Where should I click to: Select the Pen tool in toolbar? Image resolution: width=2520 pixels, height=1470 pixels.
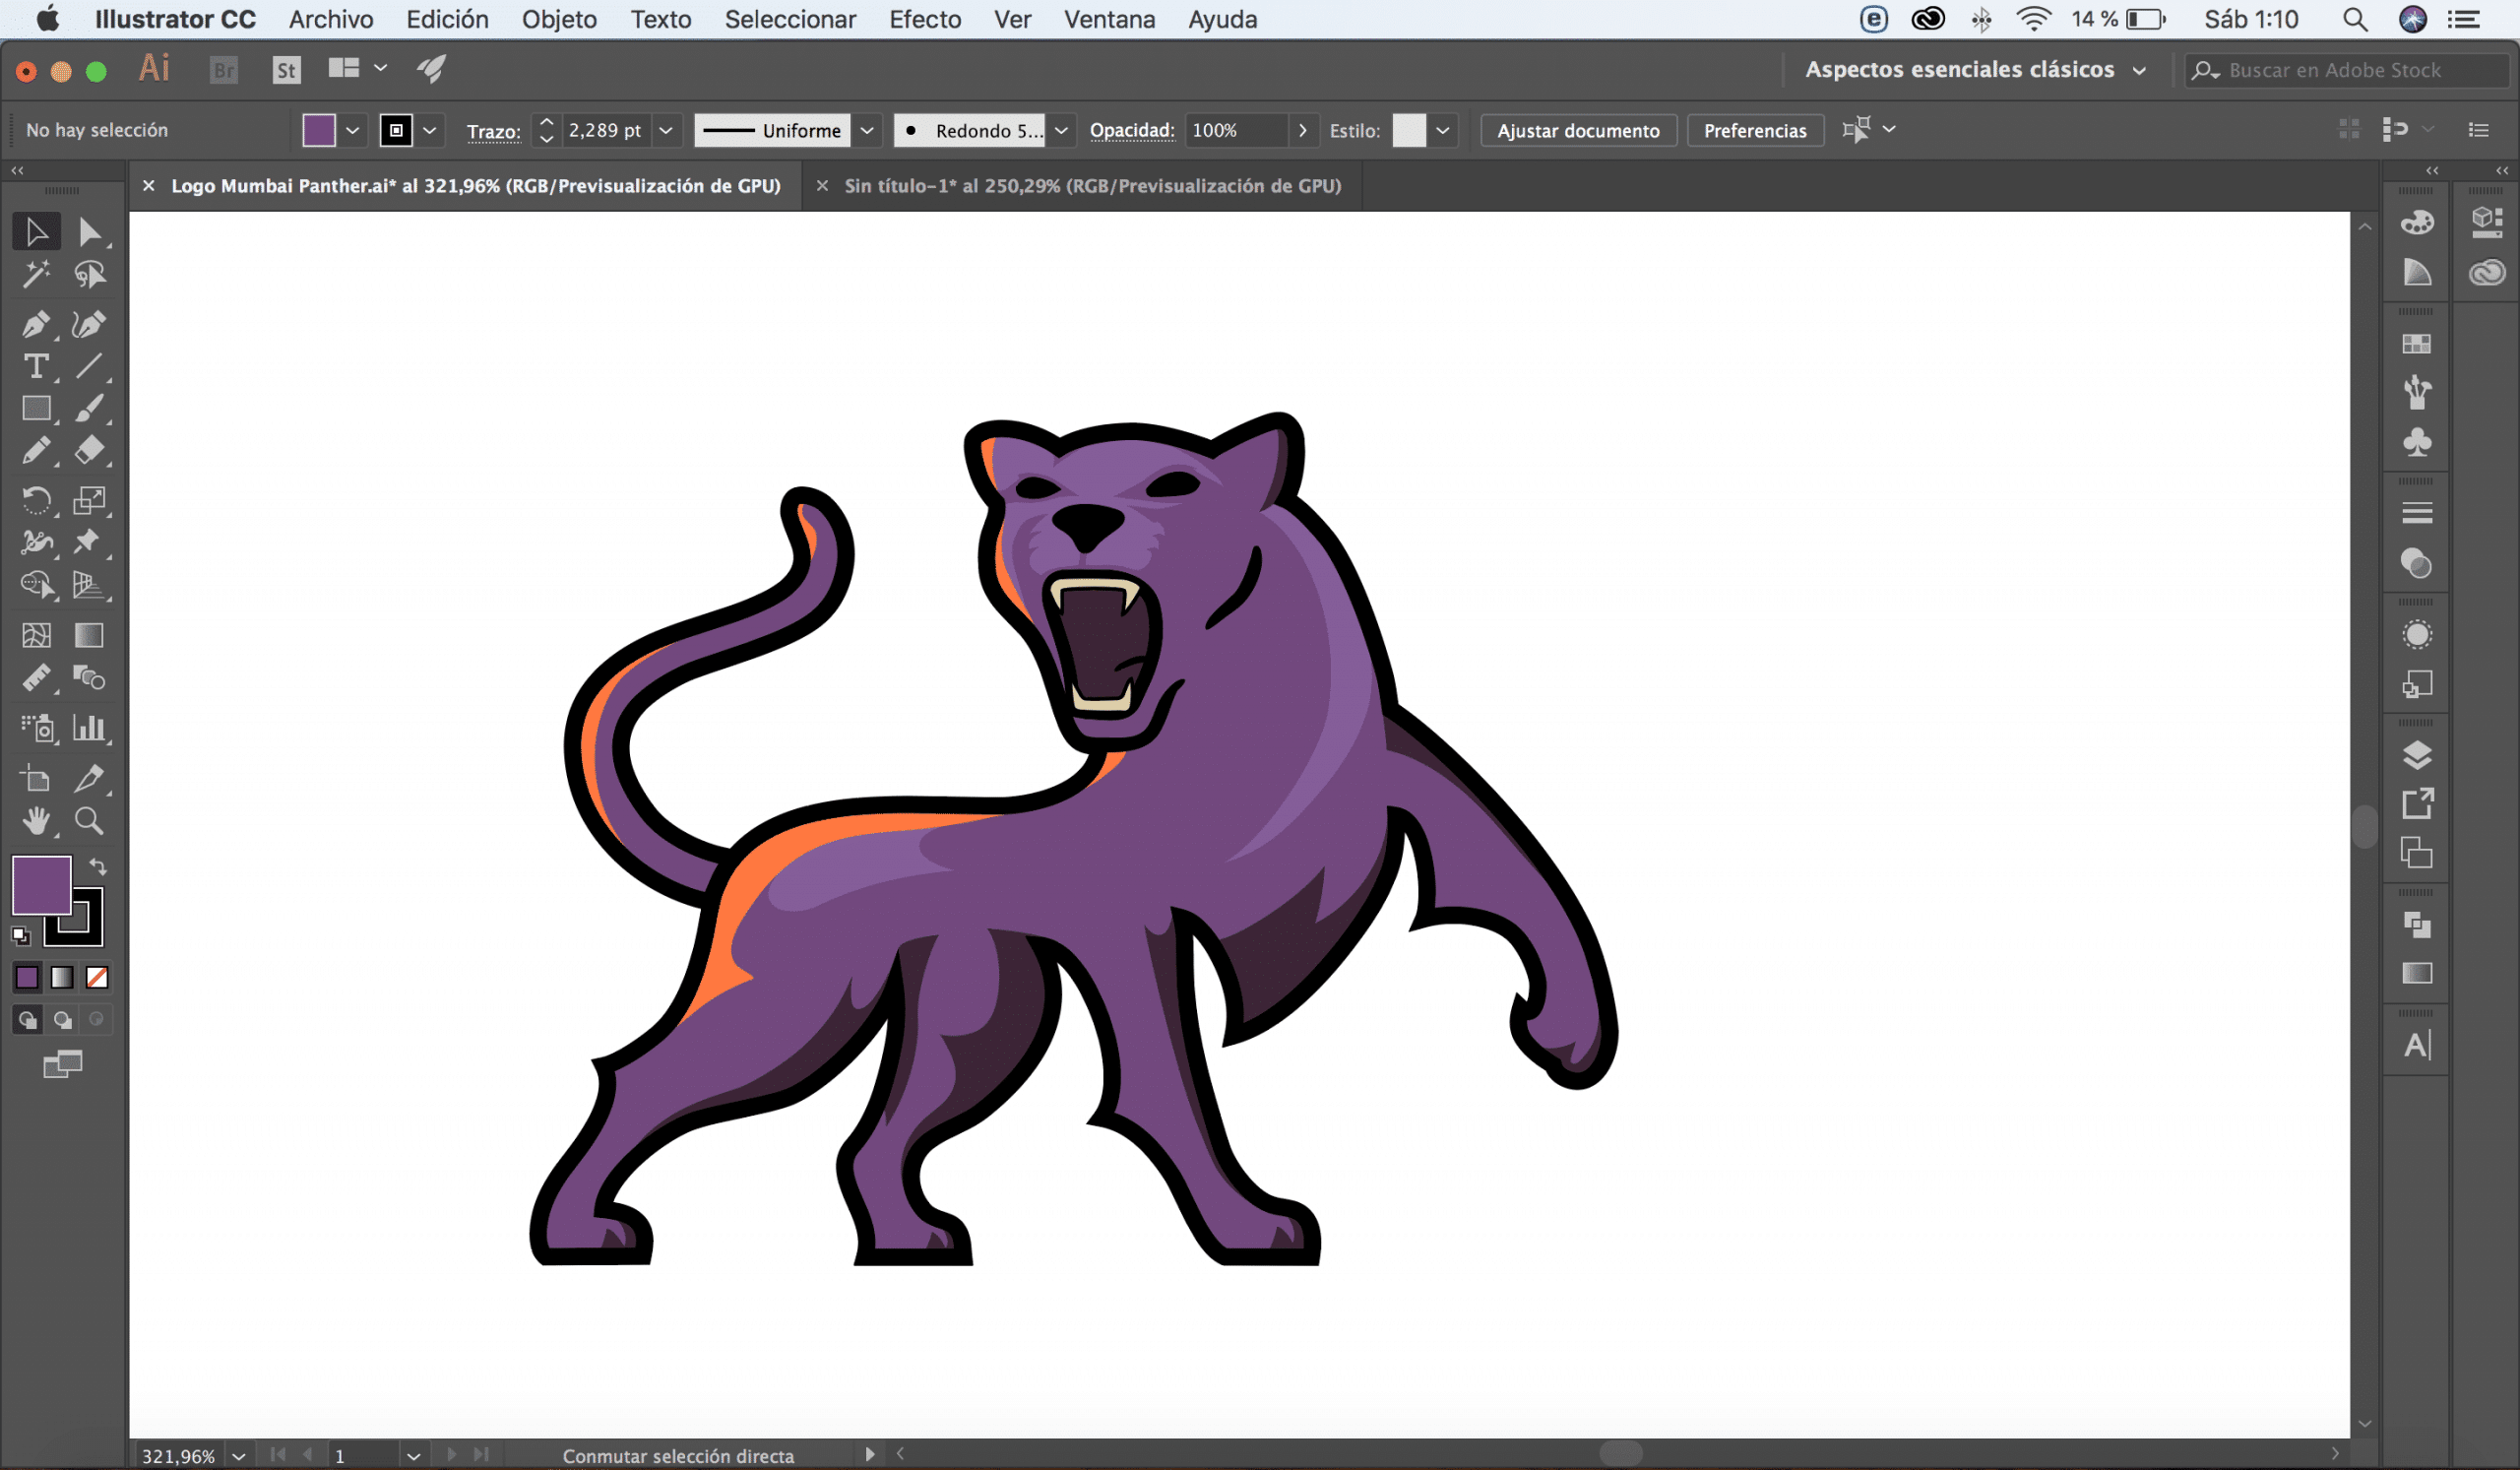point(35,324)
